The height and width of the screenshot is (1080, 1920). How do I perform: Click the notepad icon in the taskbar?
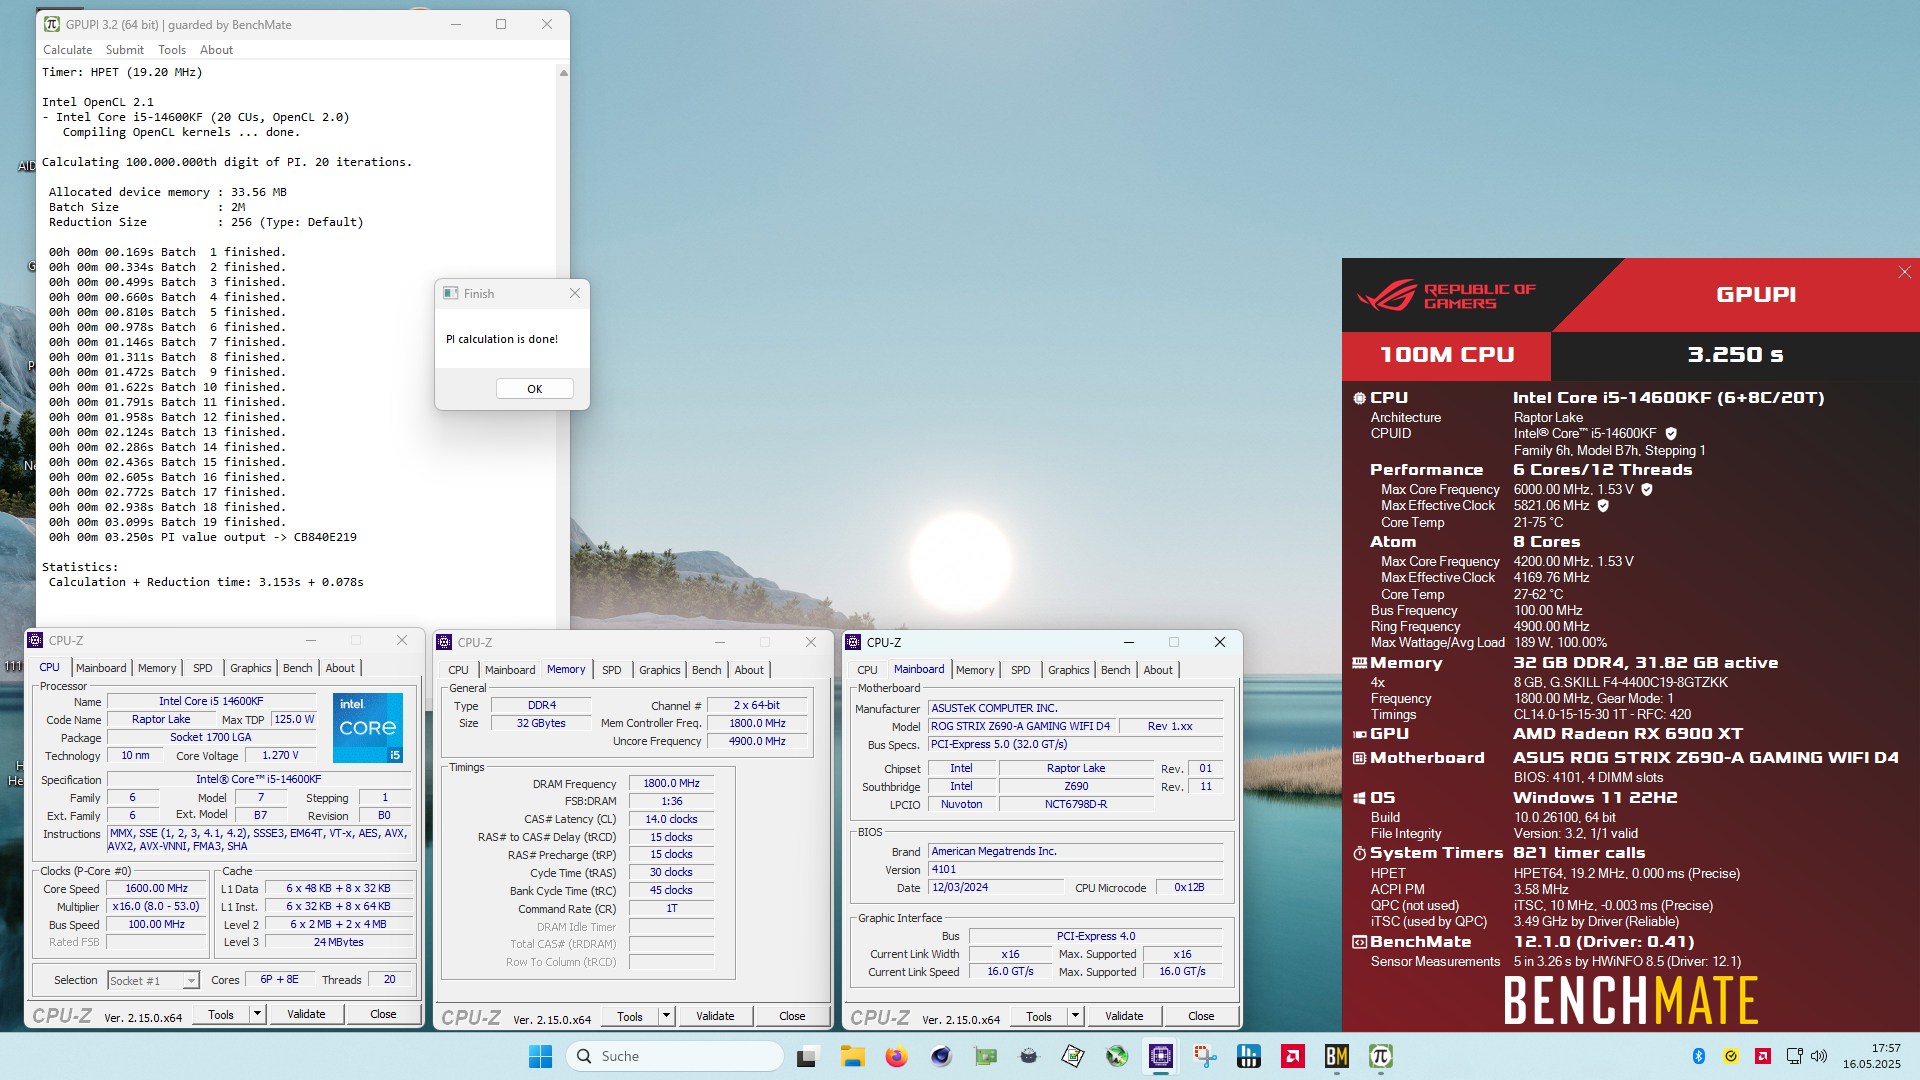click(1073, 1056)
